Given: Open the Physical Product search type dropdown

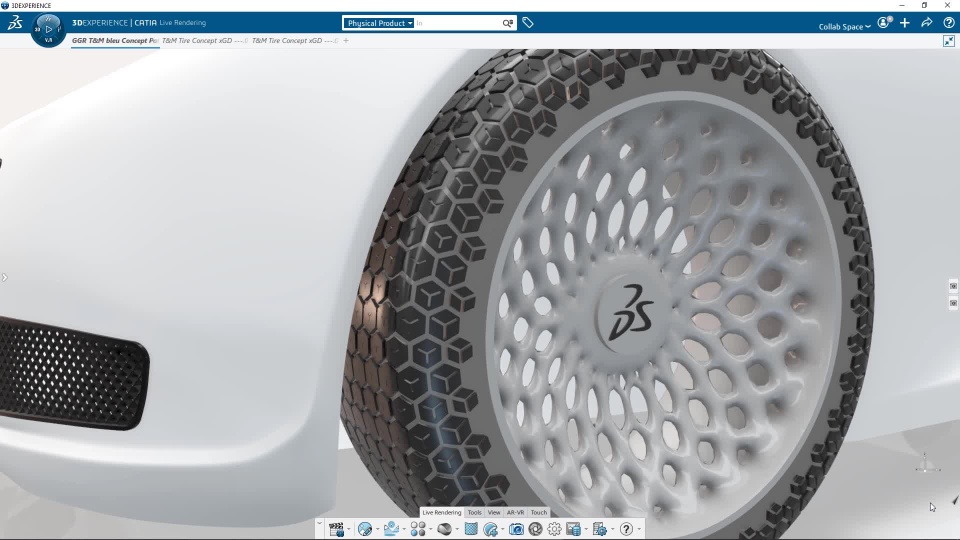Looking at the screenshot, I should 378,23.
